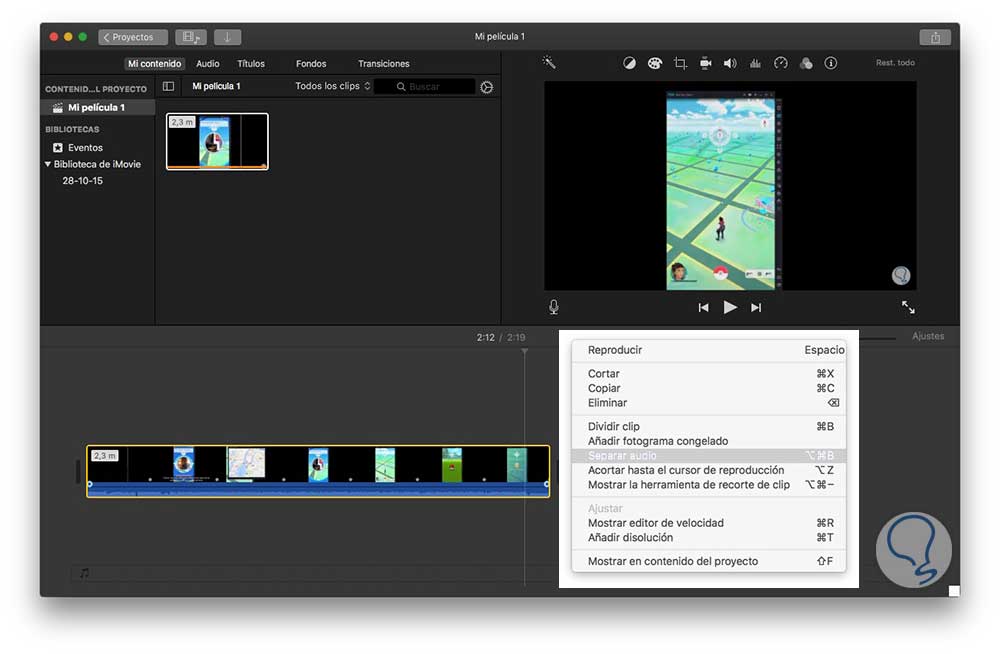Viewport: 1000px width, 654px height.
Task: Choose Eliminar from context menu
Action: 709,403
